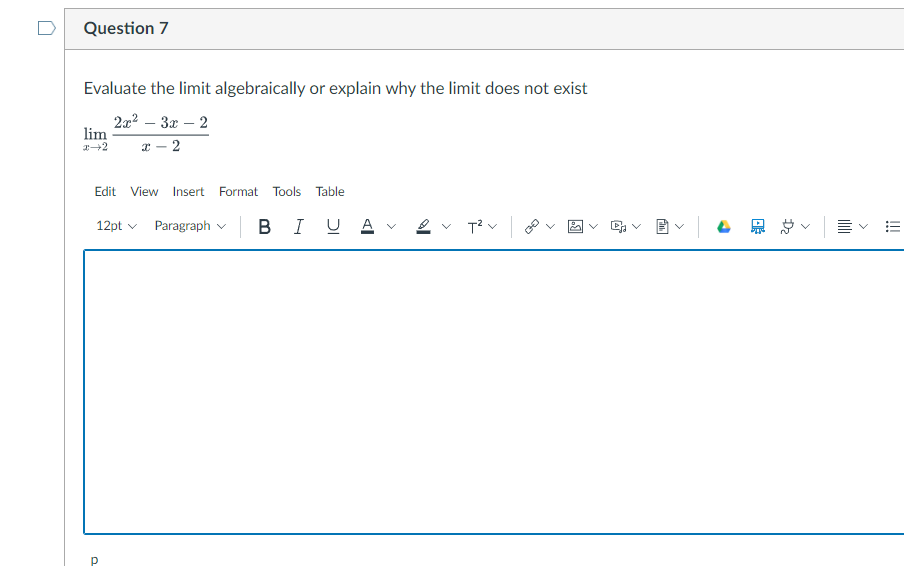Open the Paragraph block format dropdown

(190, 226)
